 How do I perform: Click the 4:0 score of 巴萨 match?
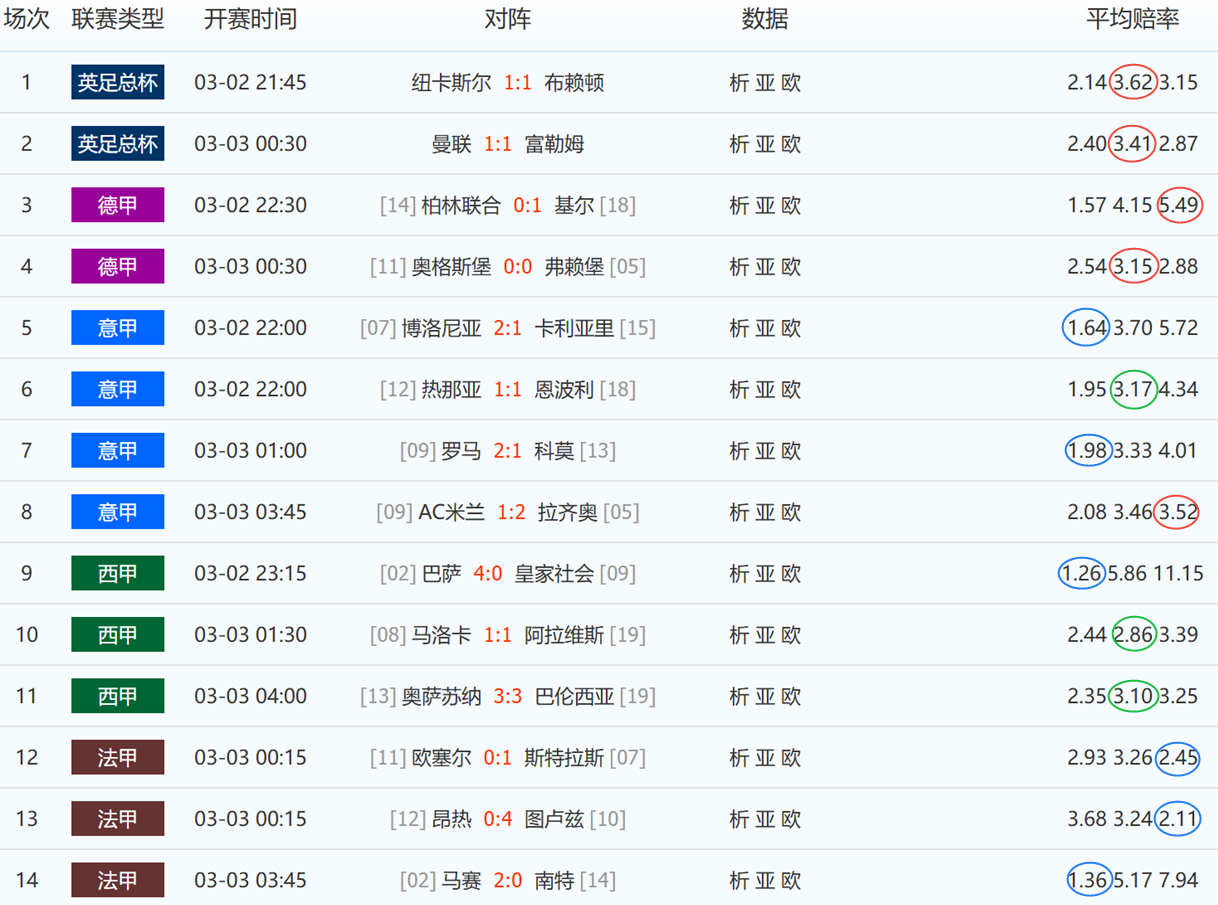pos(488,574)
